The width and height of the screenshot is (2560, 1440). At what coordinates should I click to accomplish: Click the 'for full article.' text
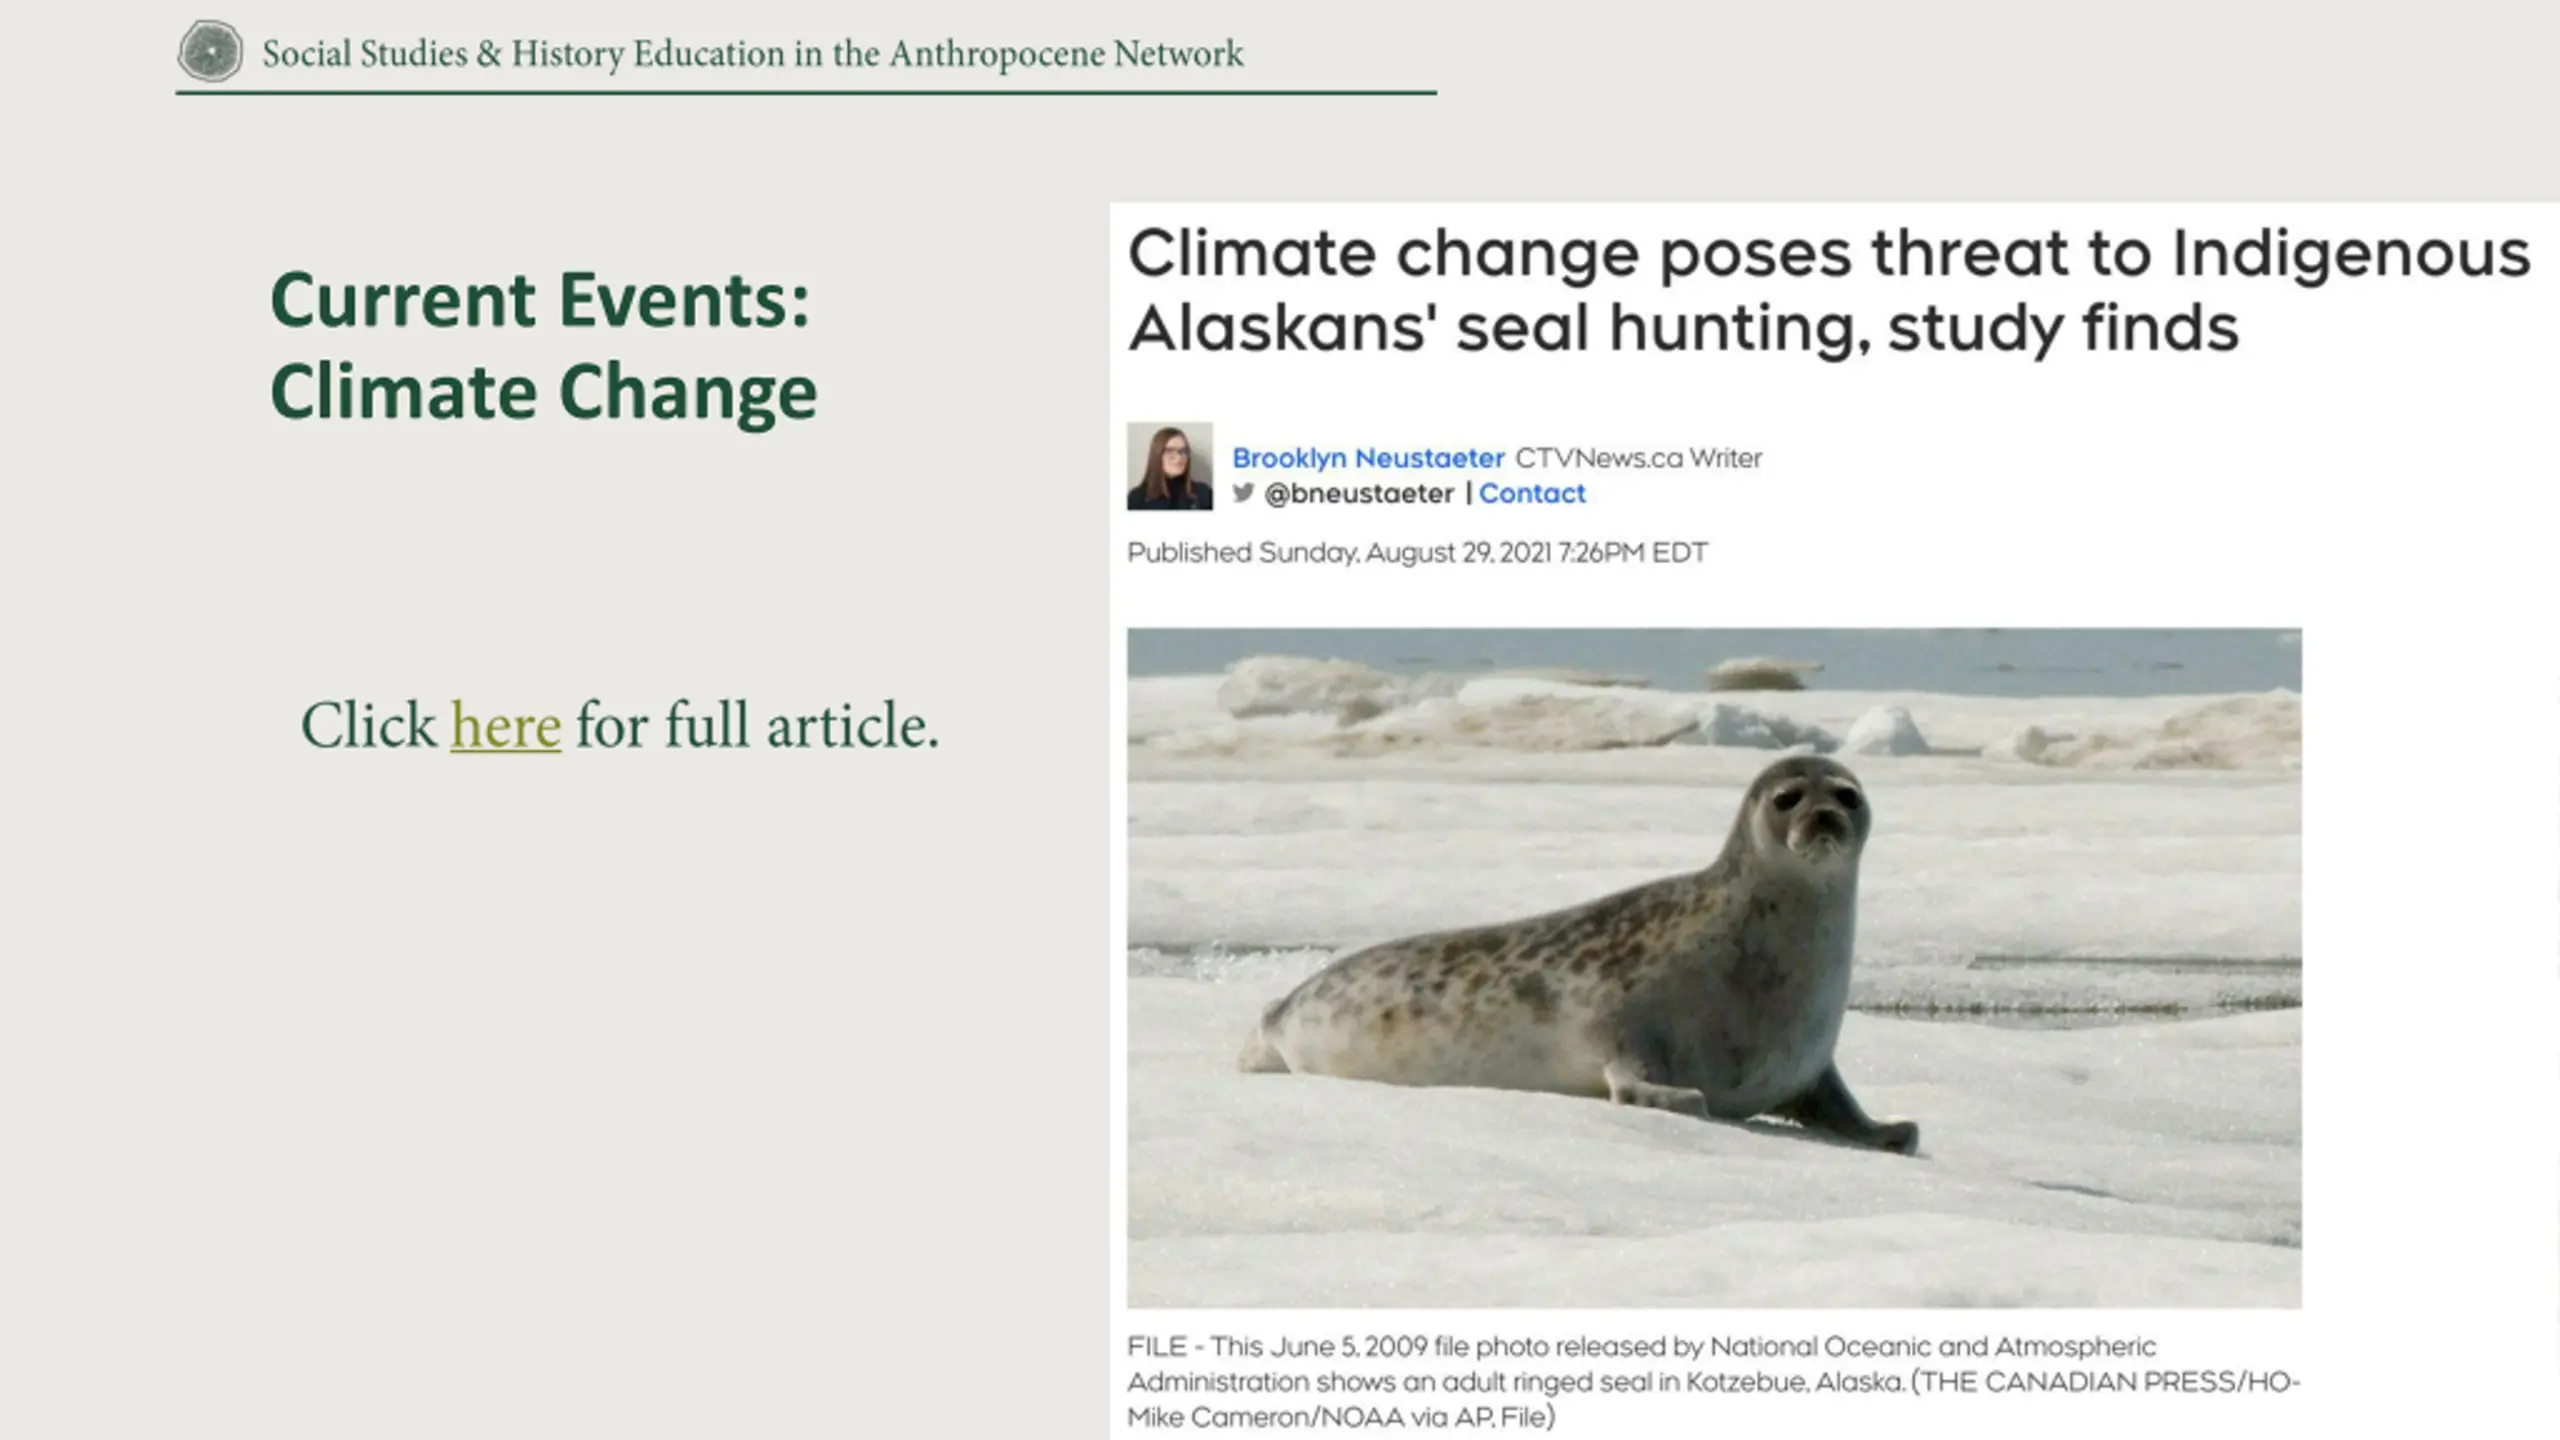coord(758,725)
